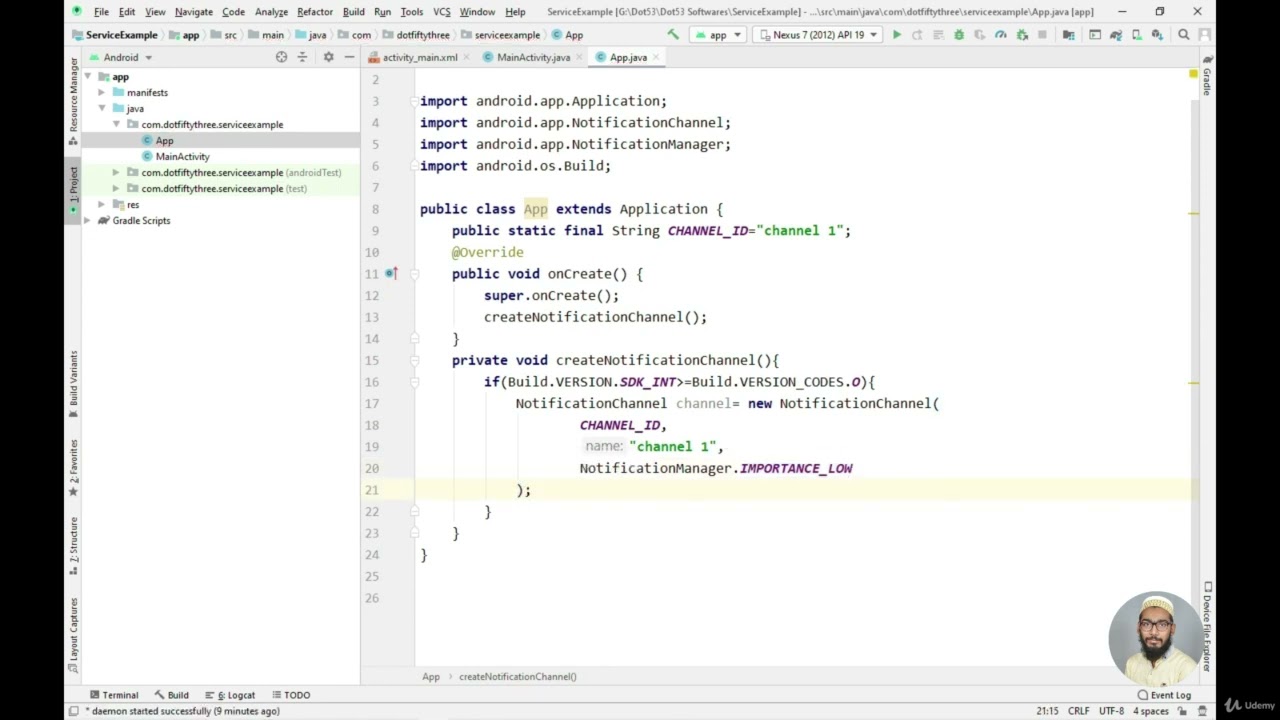1280x720 pixels.
Task: Toggle the Gradle side panel
Action: click(1207, 76)
